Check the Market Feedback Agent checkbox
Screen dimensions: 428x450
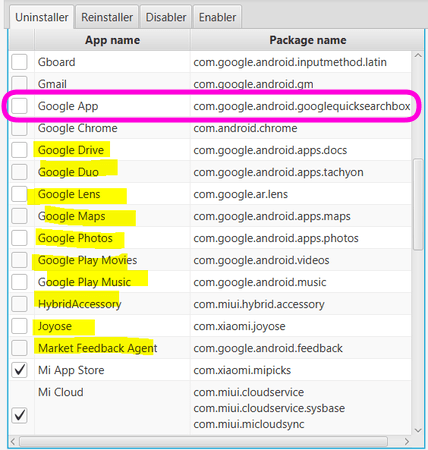tap(19, 348)
